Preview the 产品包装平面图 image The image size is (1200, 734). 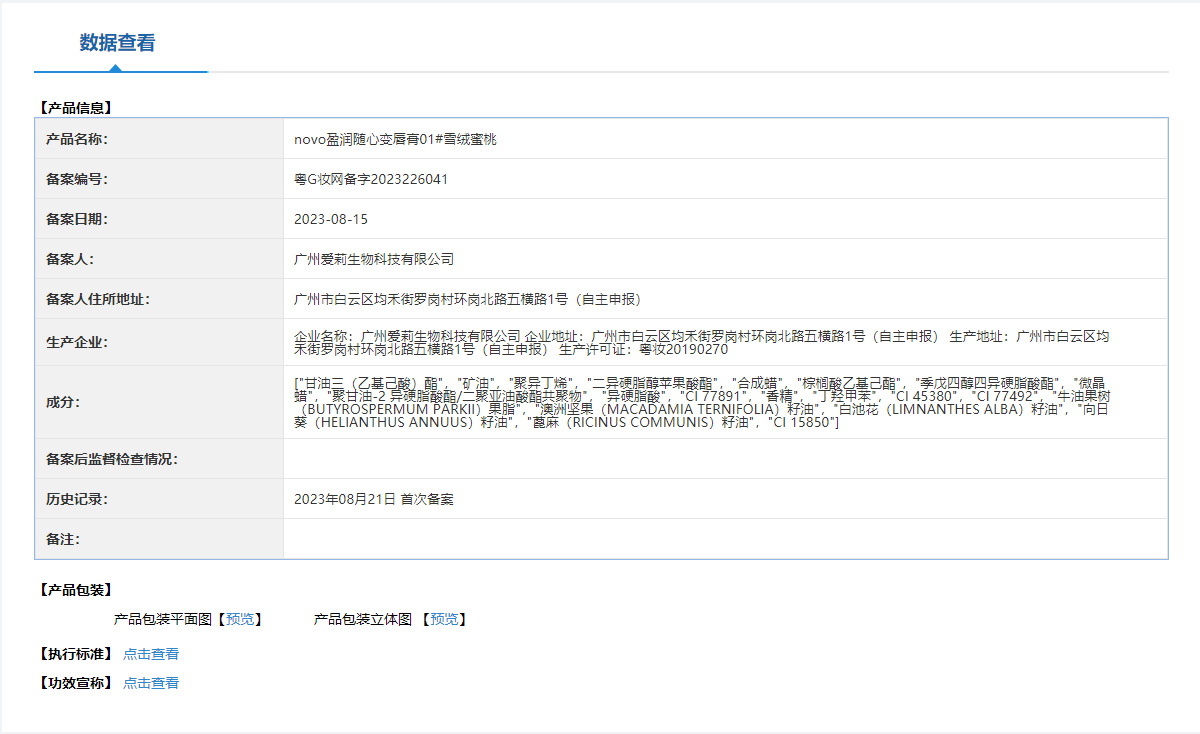point(241,620)
